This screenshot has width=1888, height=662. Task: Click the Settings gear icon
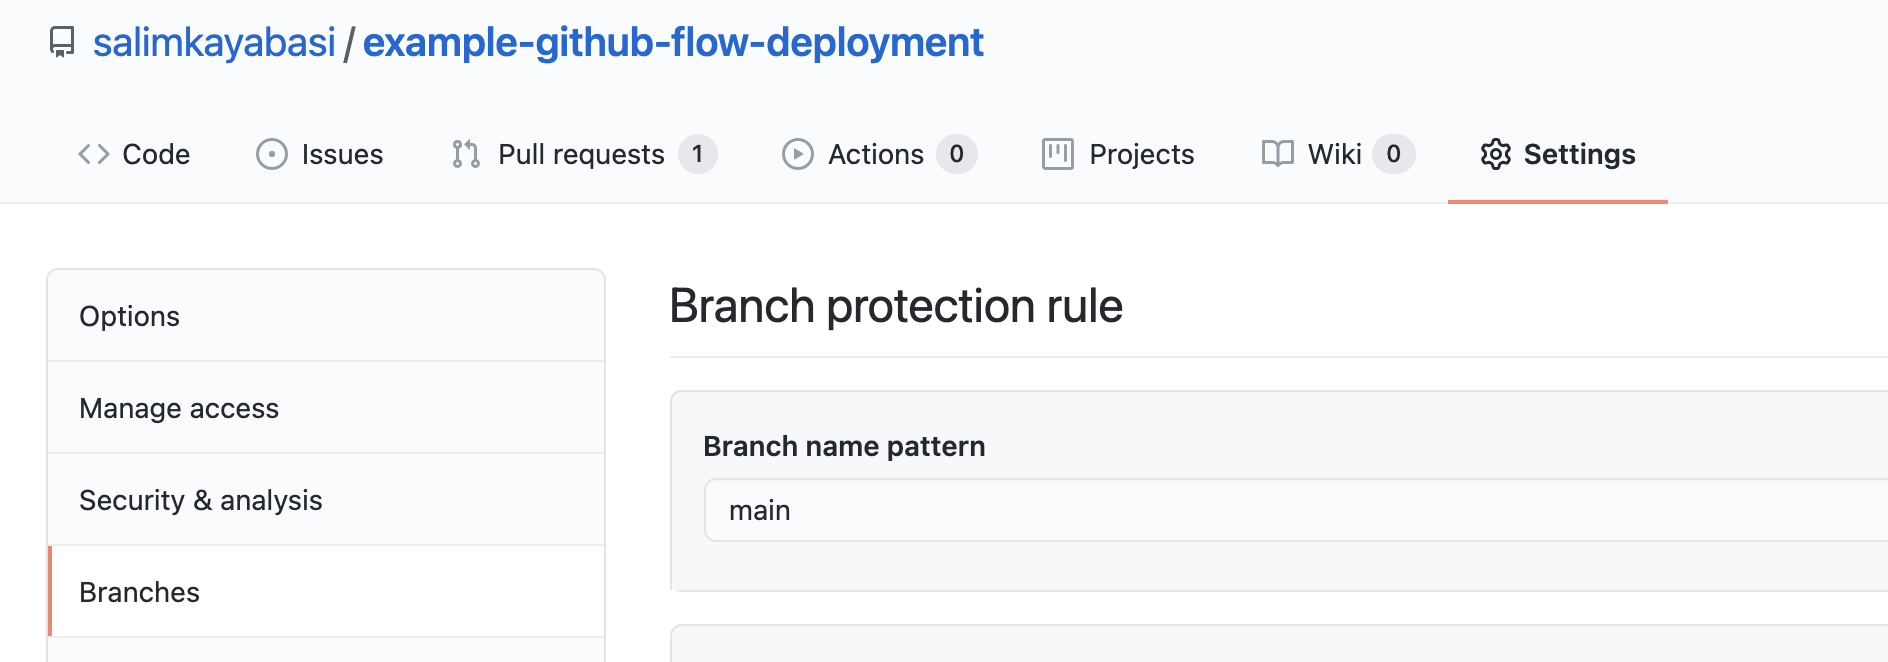1496,154
